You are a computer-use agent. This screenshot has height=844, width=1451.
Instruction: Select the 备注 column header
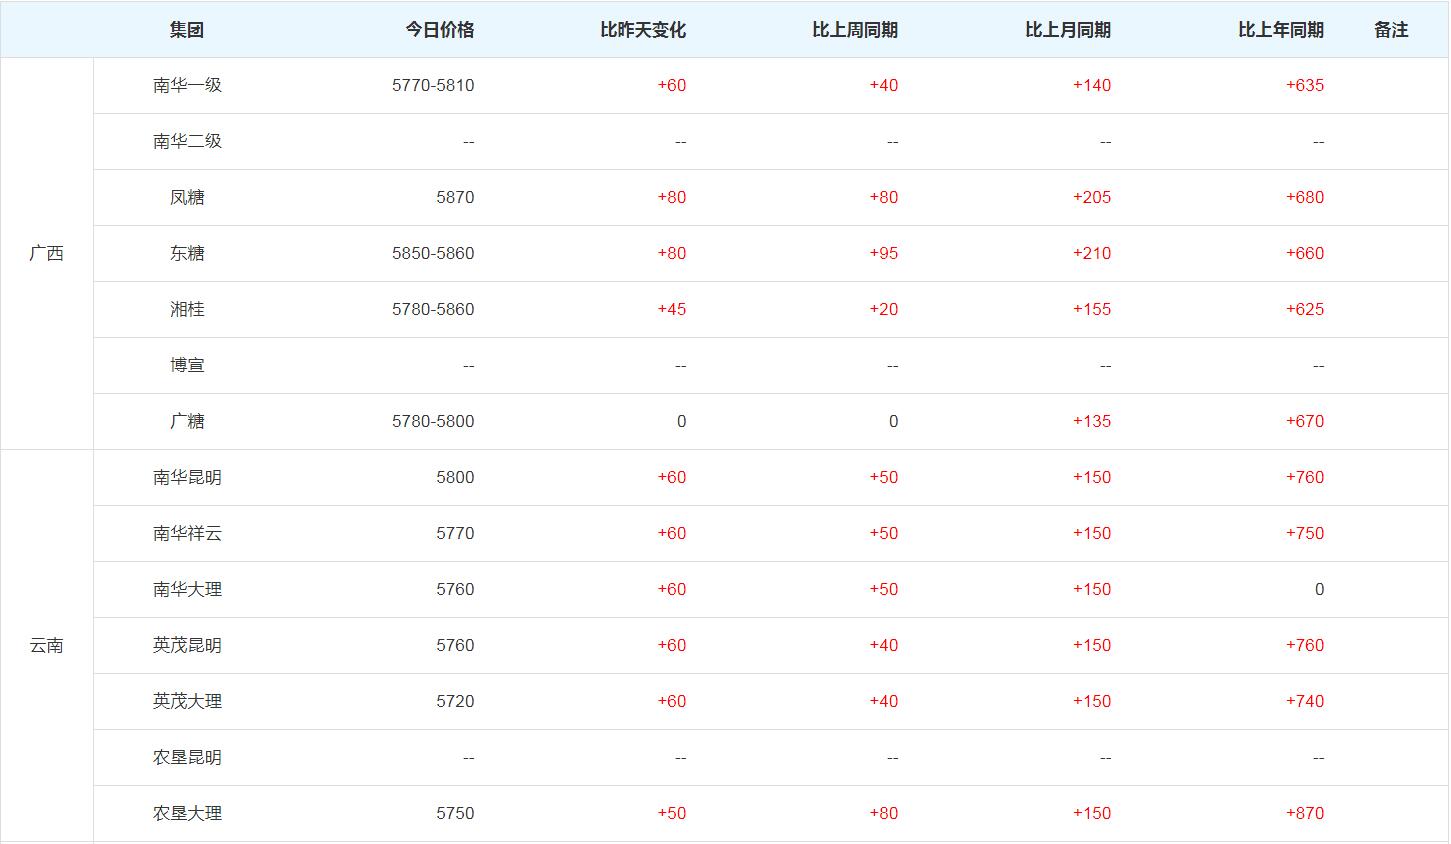tap(1391, 30)
